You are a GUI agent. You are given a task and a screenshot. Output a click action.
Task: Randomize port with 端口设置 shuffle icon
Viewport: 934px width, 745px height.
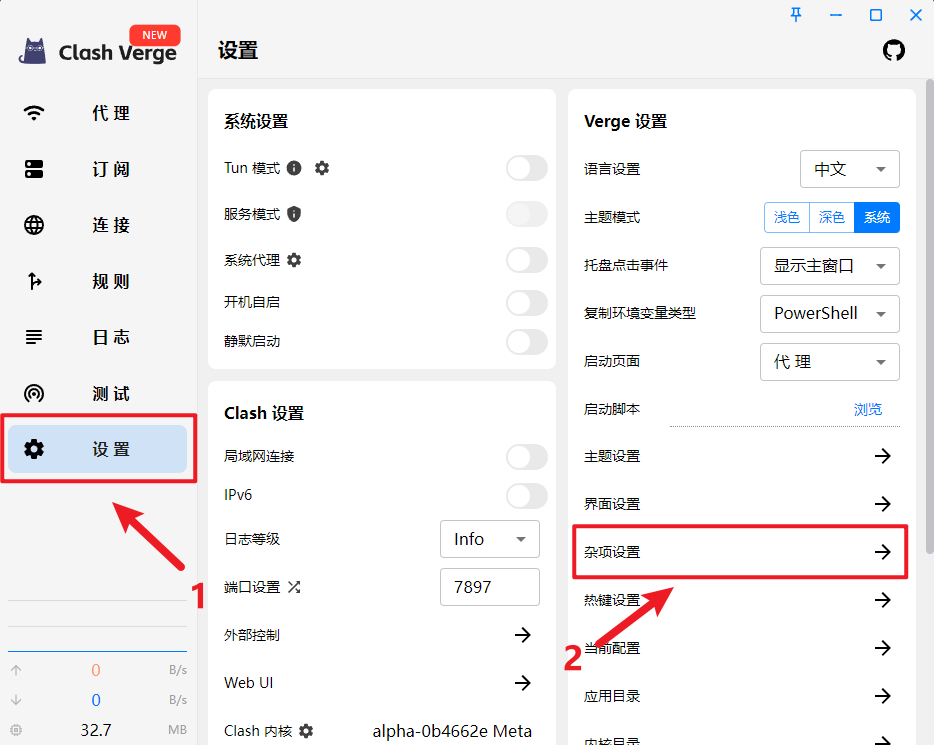(294, 587)
